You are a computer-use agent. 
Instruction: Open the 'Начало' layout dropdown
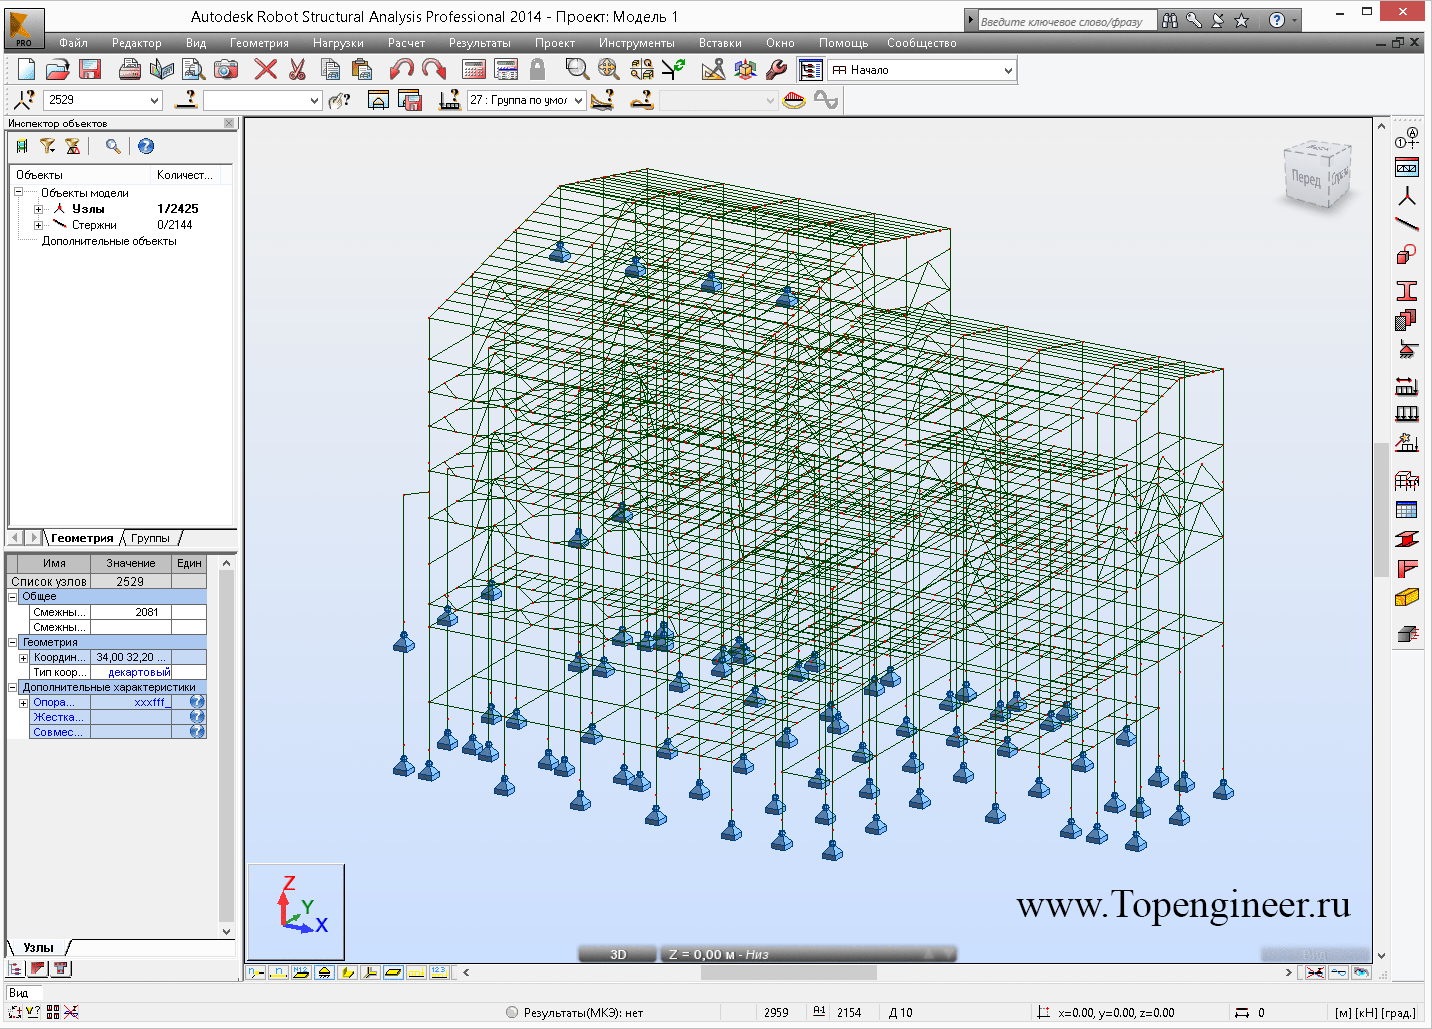tap(1007, 70)
